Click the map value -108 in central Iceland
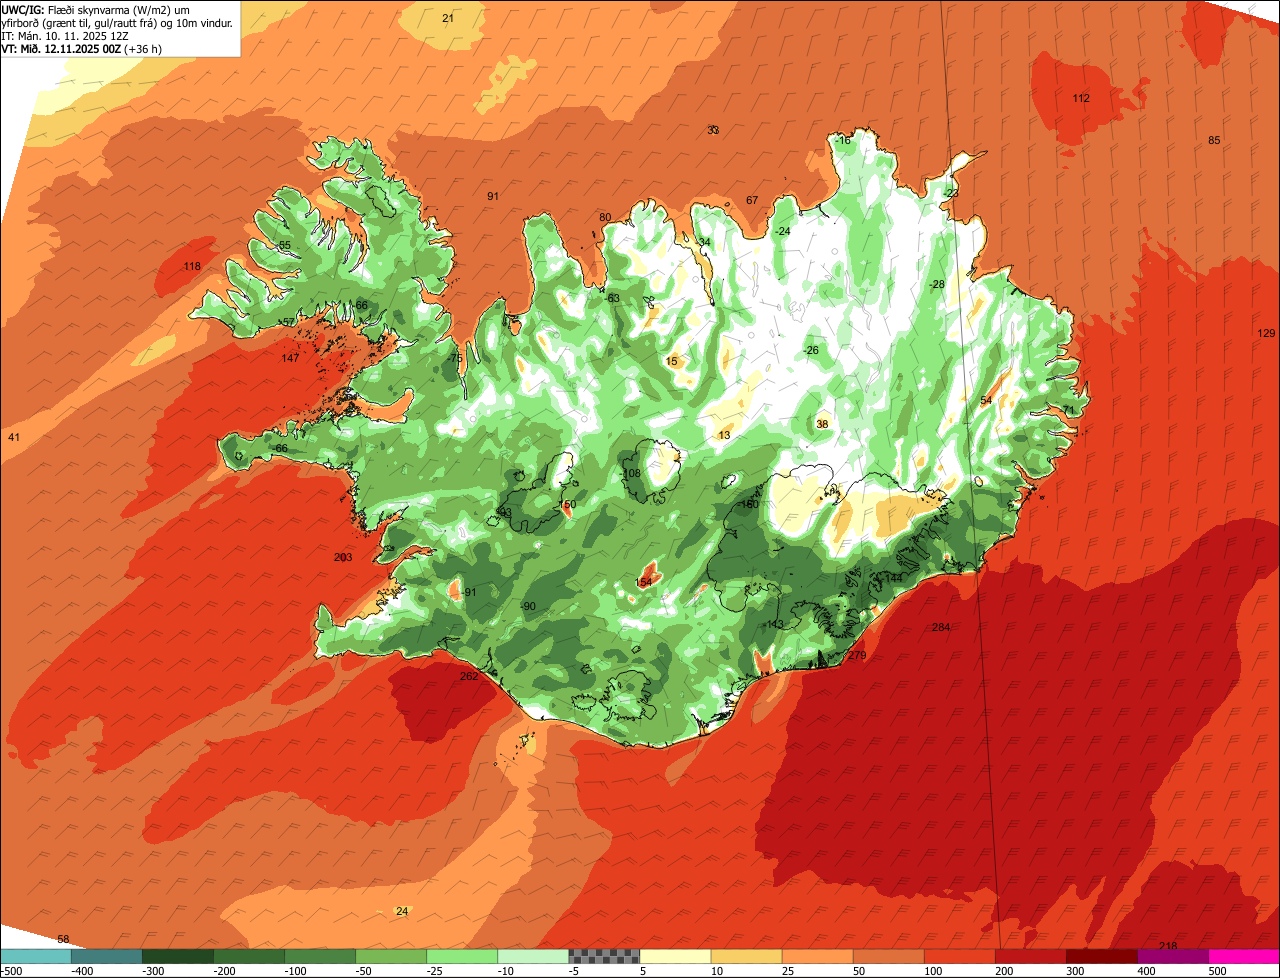Viewport: 1280px width, 978px height. (x=631, y=473)
